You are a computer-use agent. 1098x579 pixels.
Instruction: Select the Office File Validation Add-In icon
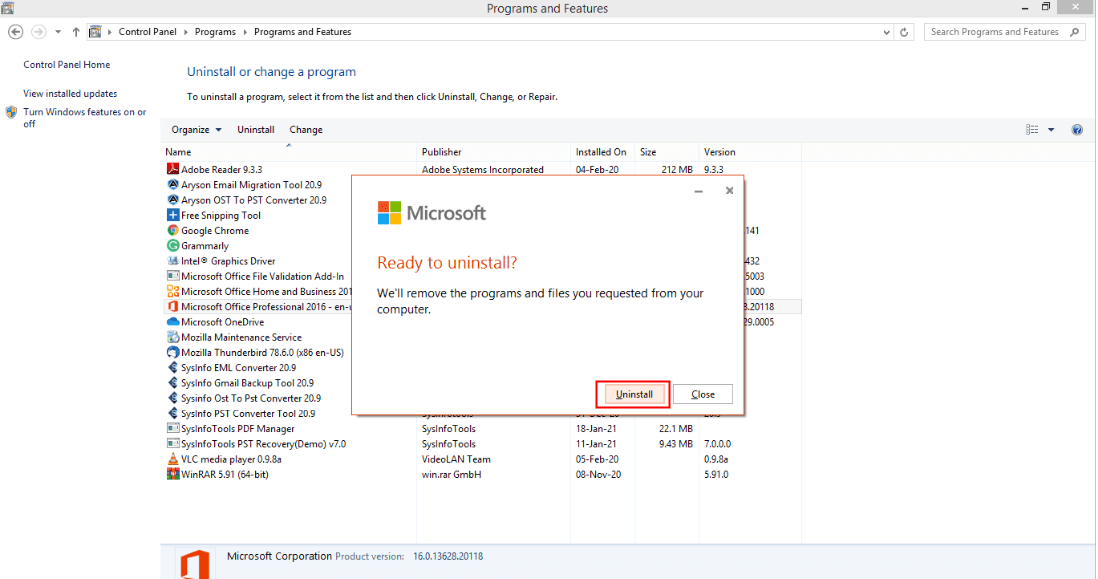[173, 276]
